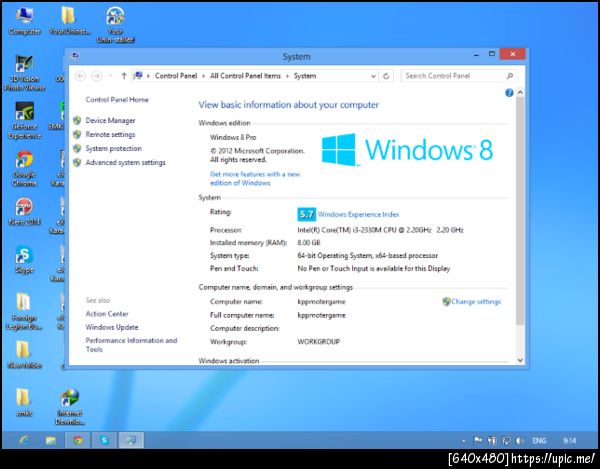Screen dimensions: 600x469
Task: Click the ENG language indicator
Action: coord(539,441)
